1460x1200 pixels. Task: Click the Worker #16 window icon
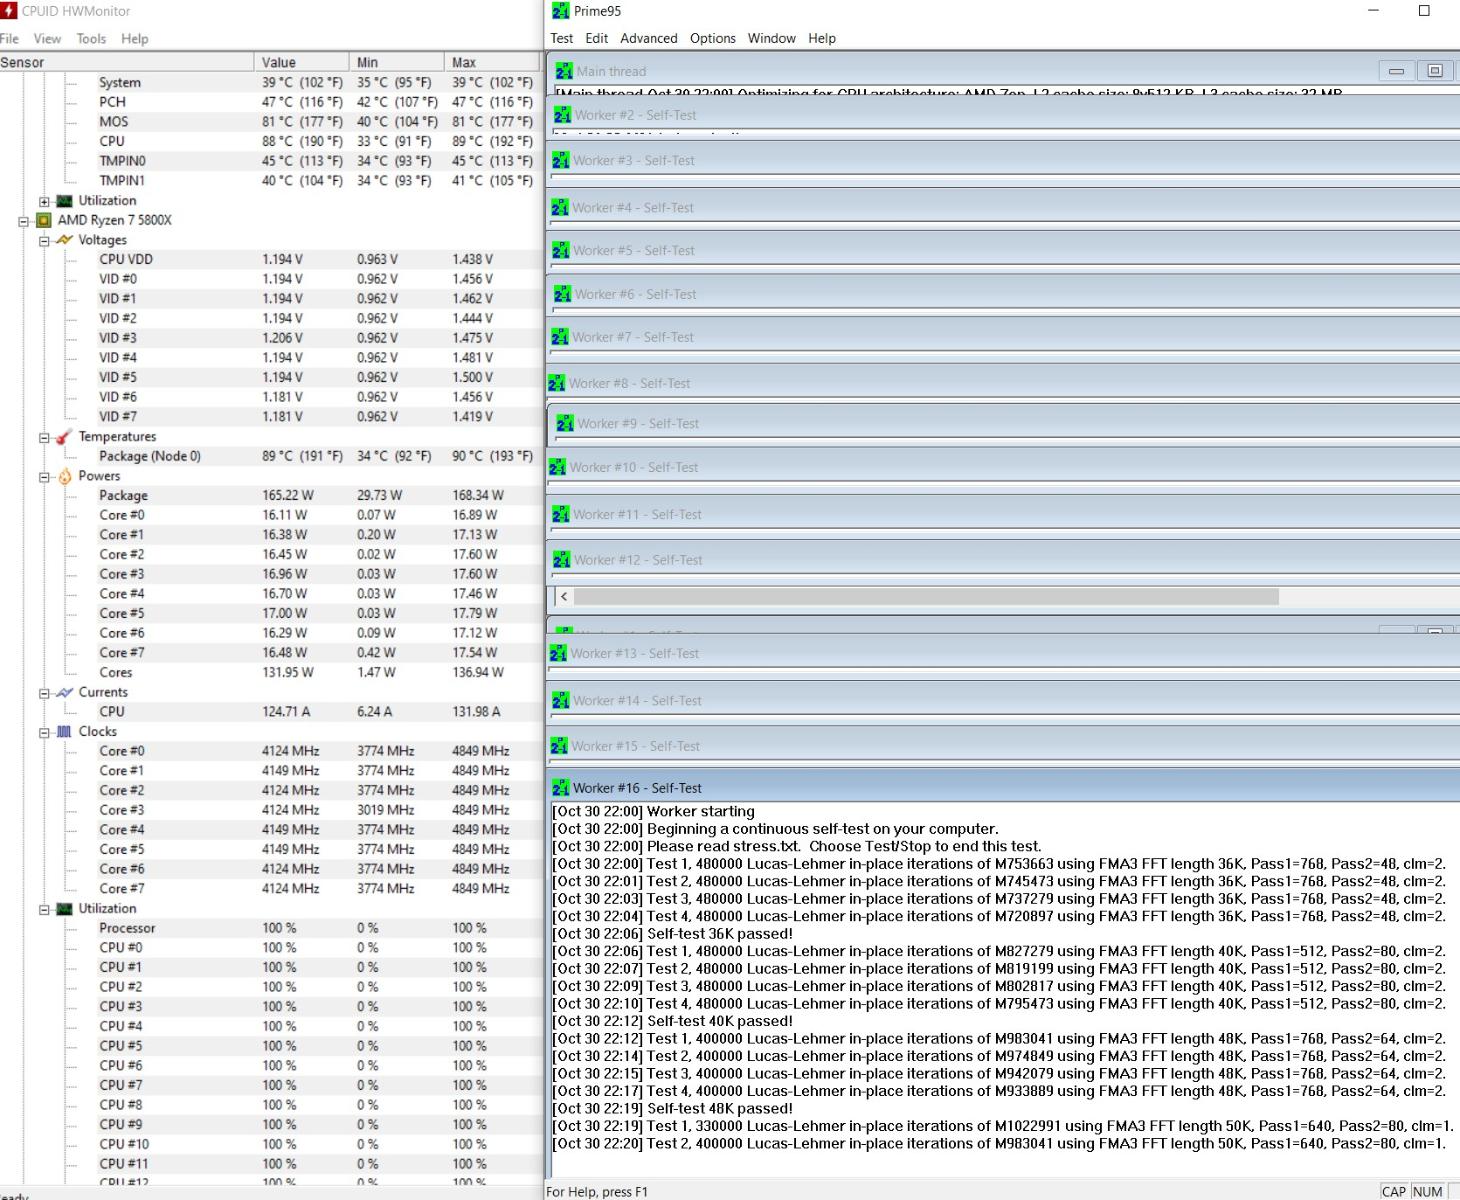click(560, 788)
